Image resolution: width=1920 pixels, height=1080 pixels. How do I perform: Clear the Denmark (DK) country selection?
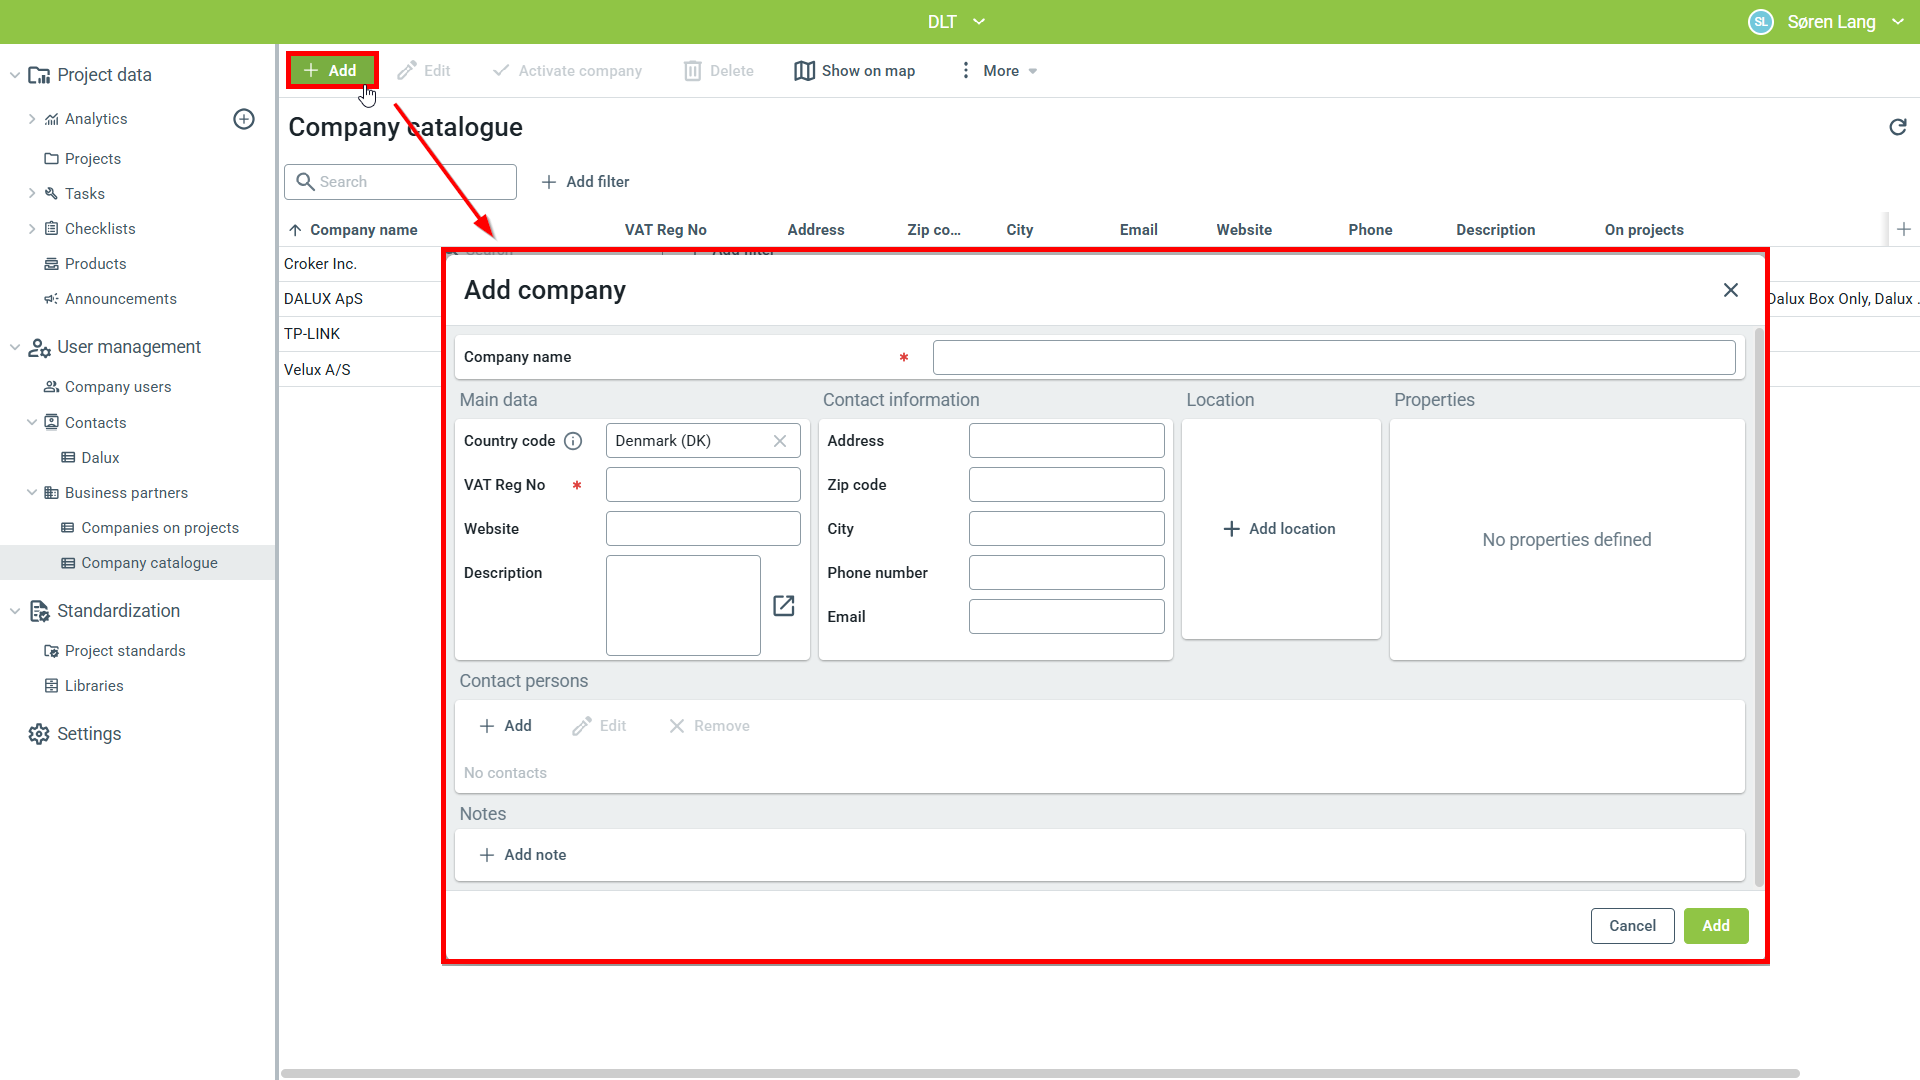click(x=780, y=441)
